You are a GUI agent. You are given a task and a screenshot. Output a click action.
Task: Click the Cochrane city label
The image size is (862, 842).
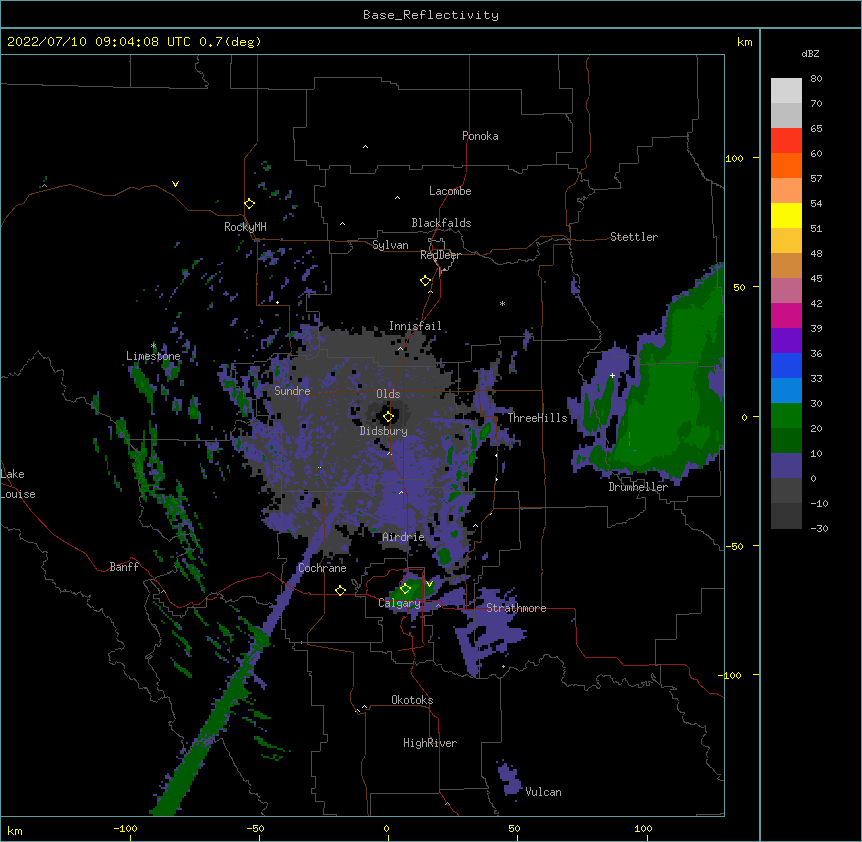[322, 568]
